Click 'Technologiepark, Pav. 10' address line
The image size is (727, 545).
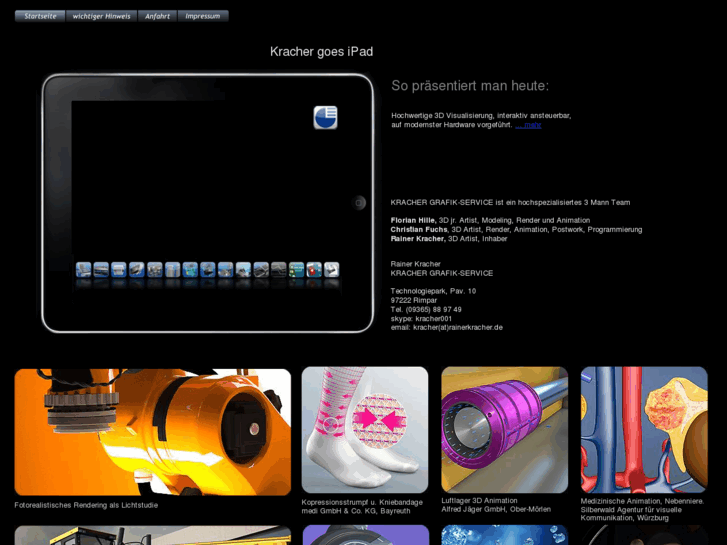click(x=433, y=291)
